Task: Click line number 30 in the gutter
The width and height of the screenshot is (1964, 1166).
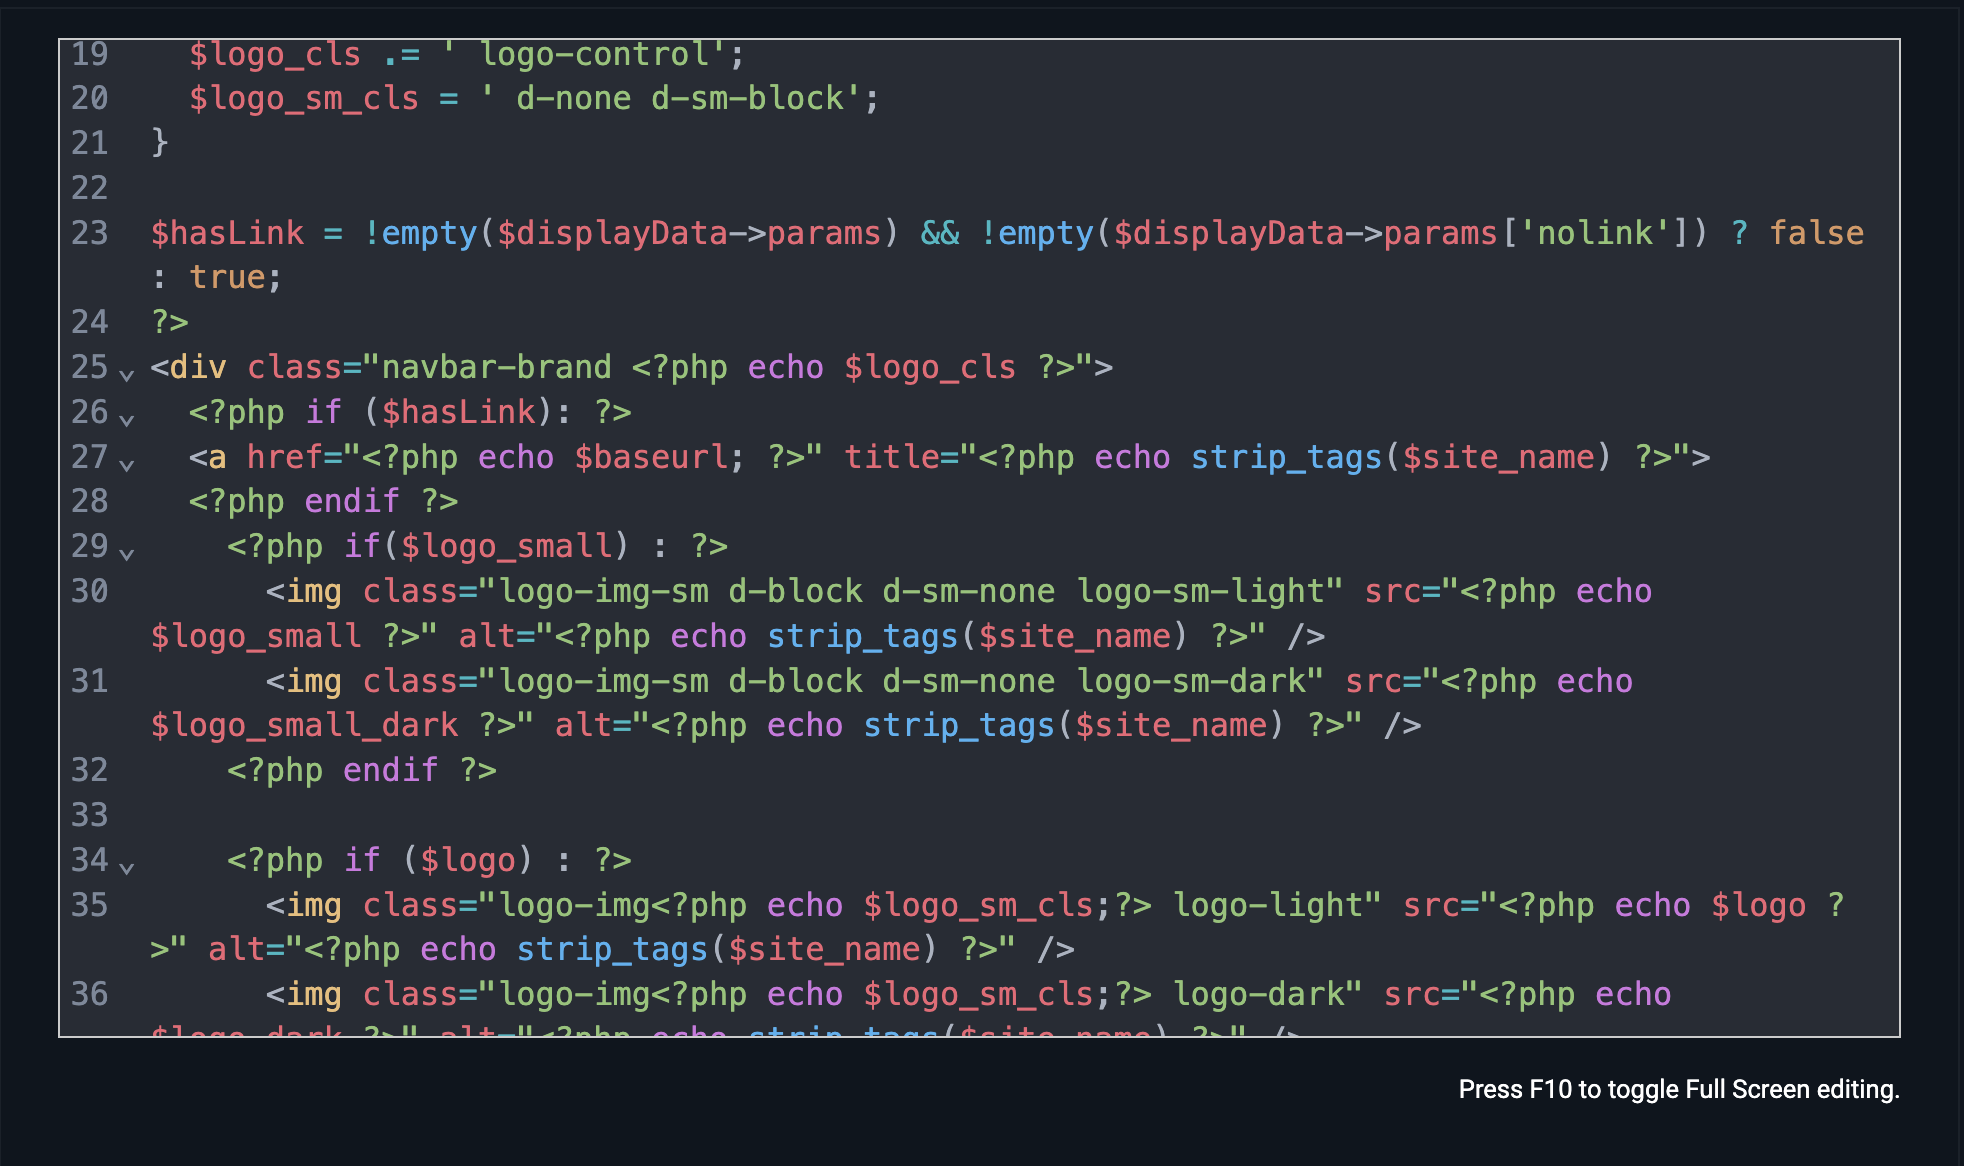Action: 90,591
